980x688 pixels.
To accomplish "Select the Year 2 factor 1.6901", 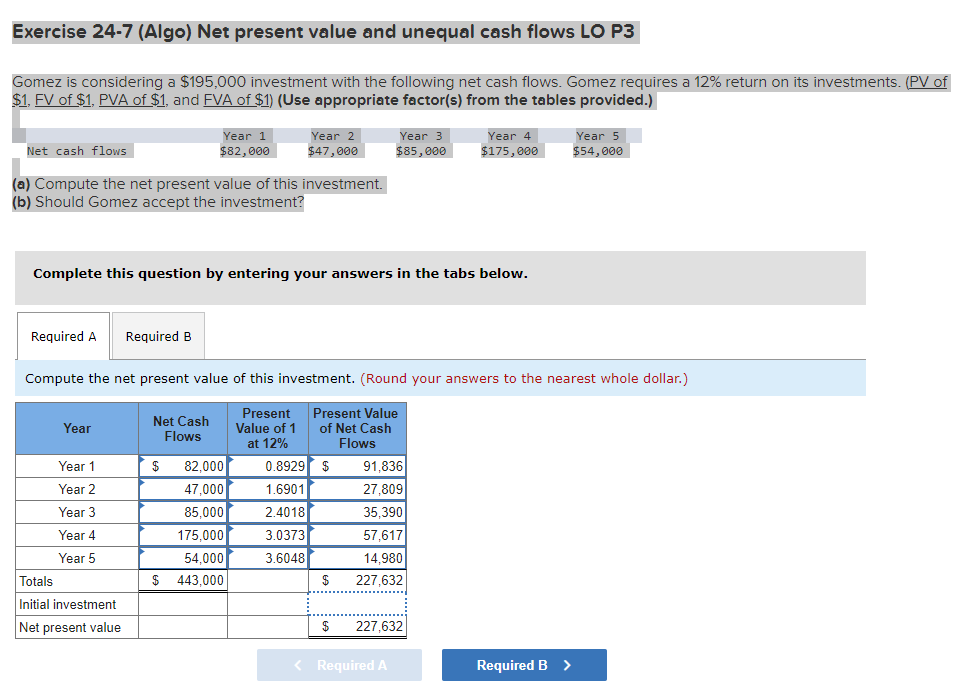I will pyautogui.click(x=266, y=489).
